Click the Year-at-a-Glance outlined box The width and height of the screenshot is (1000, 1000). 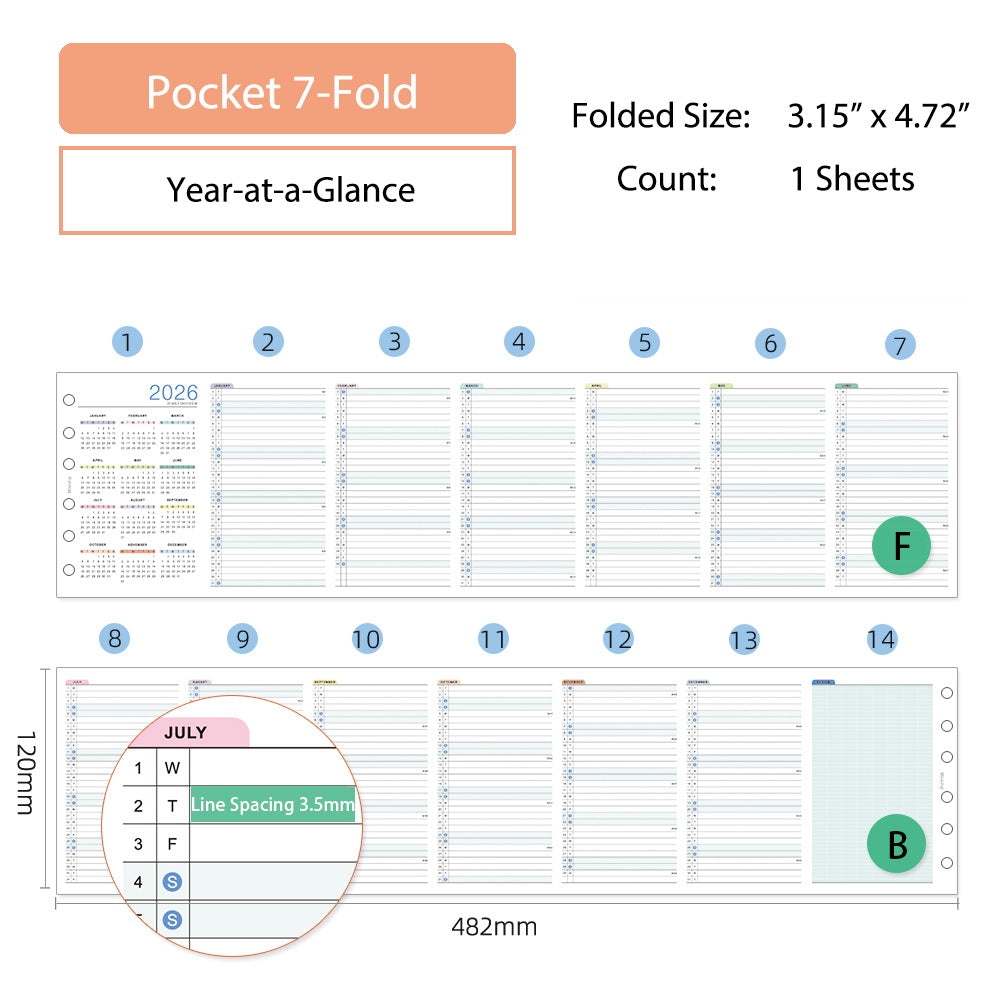click(x=287, y=190)
